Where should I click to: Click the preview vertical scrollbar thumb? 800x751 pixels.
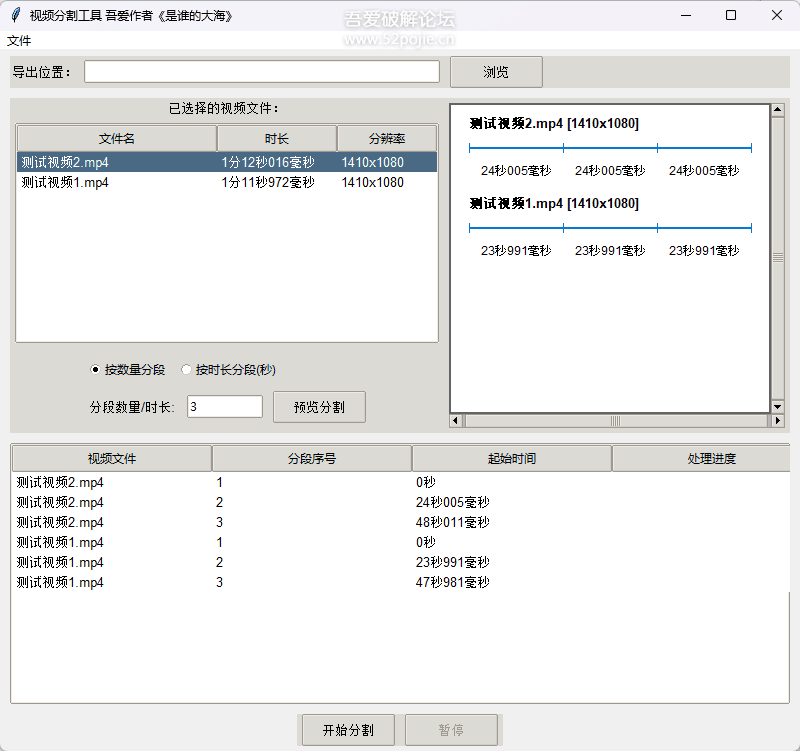click(x=778, y=258)
